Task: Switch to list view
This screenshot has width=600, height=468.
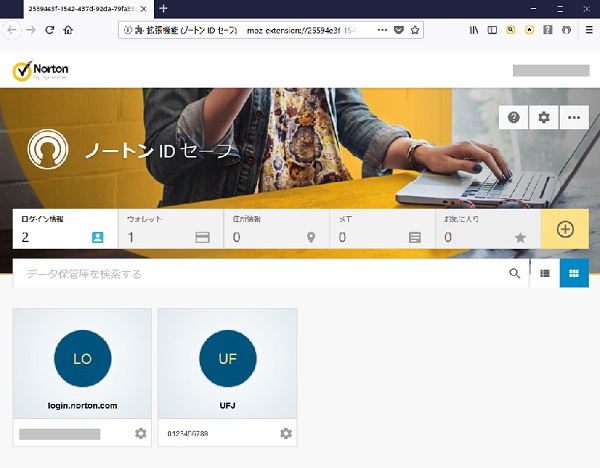Action: [x=545, y=273]
